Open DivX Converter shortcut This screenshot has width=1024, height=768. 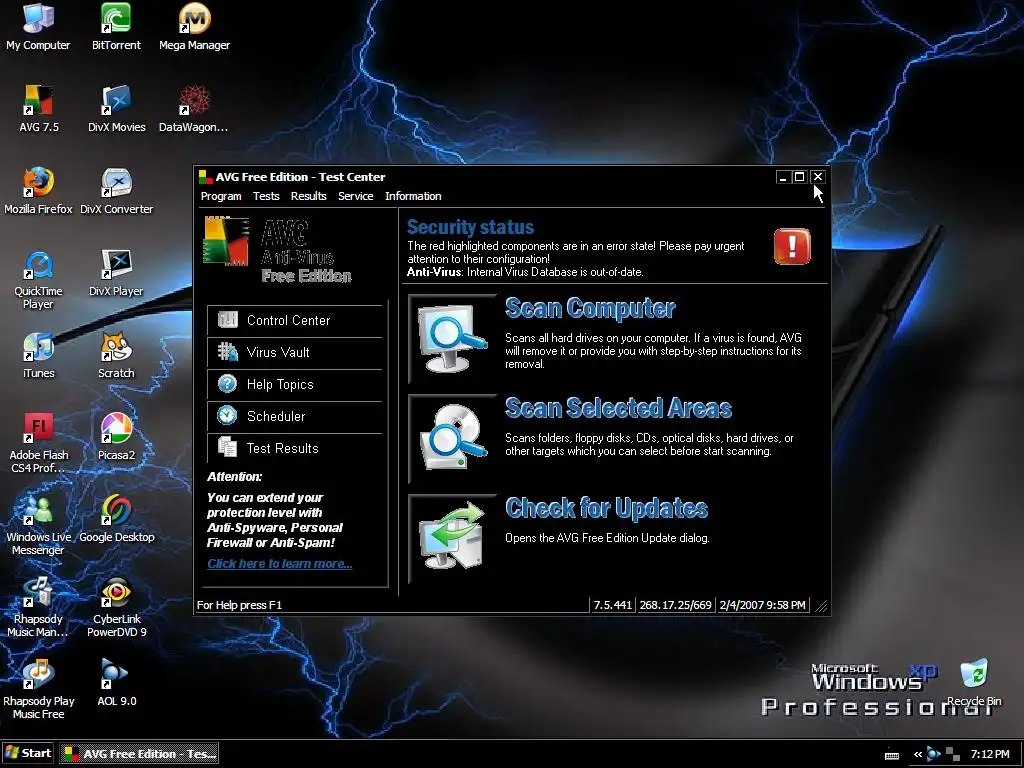click(x=117, y=191)
